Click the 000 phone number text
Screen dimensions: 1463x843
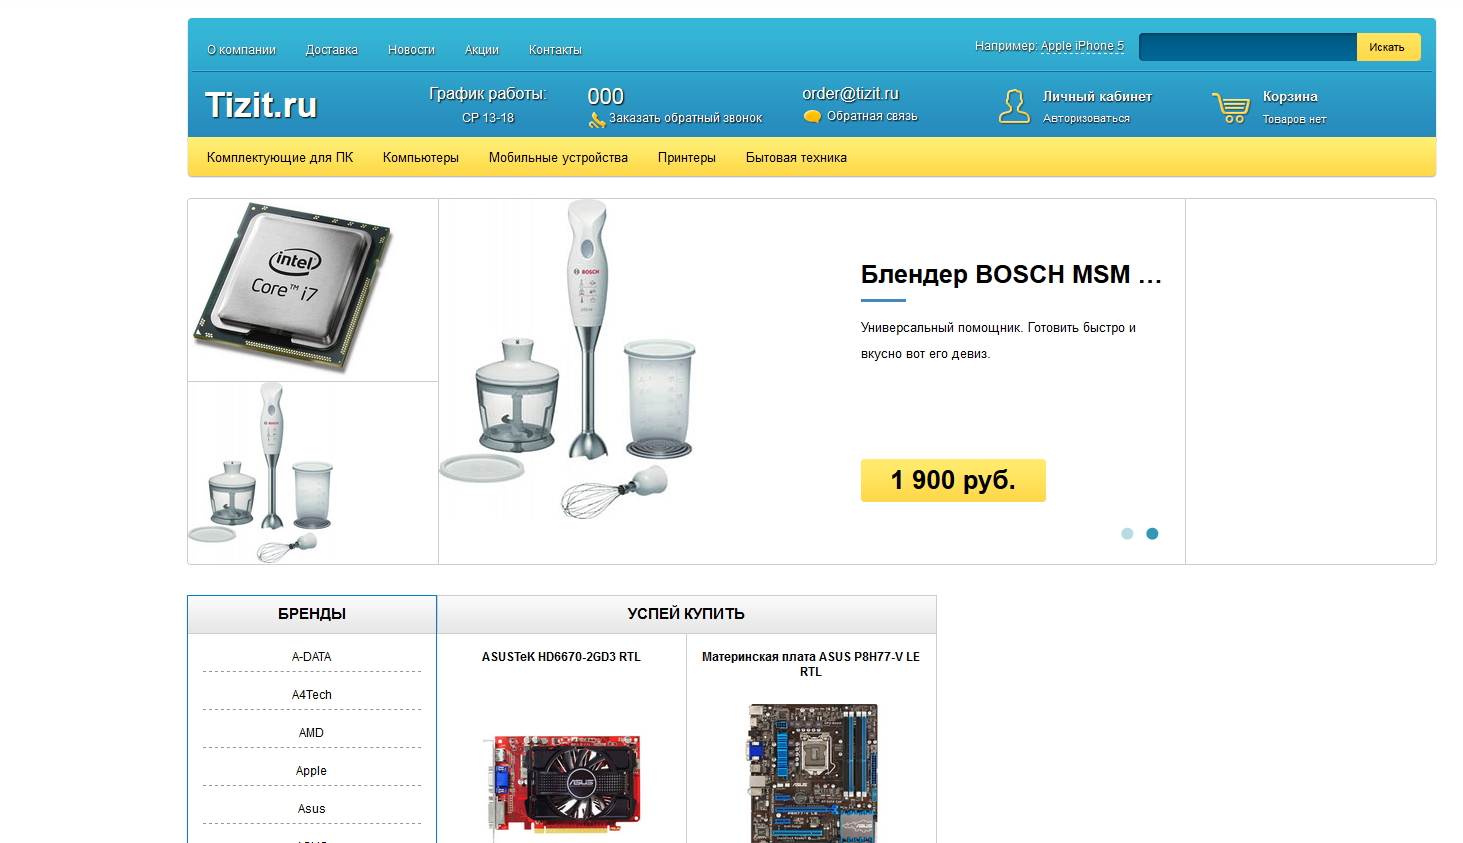point(606,96)
